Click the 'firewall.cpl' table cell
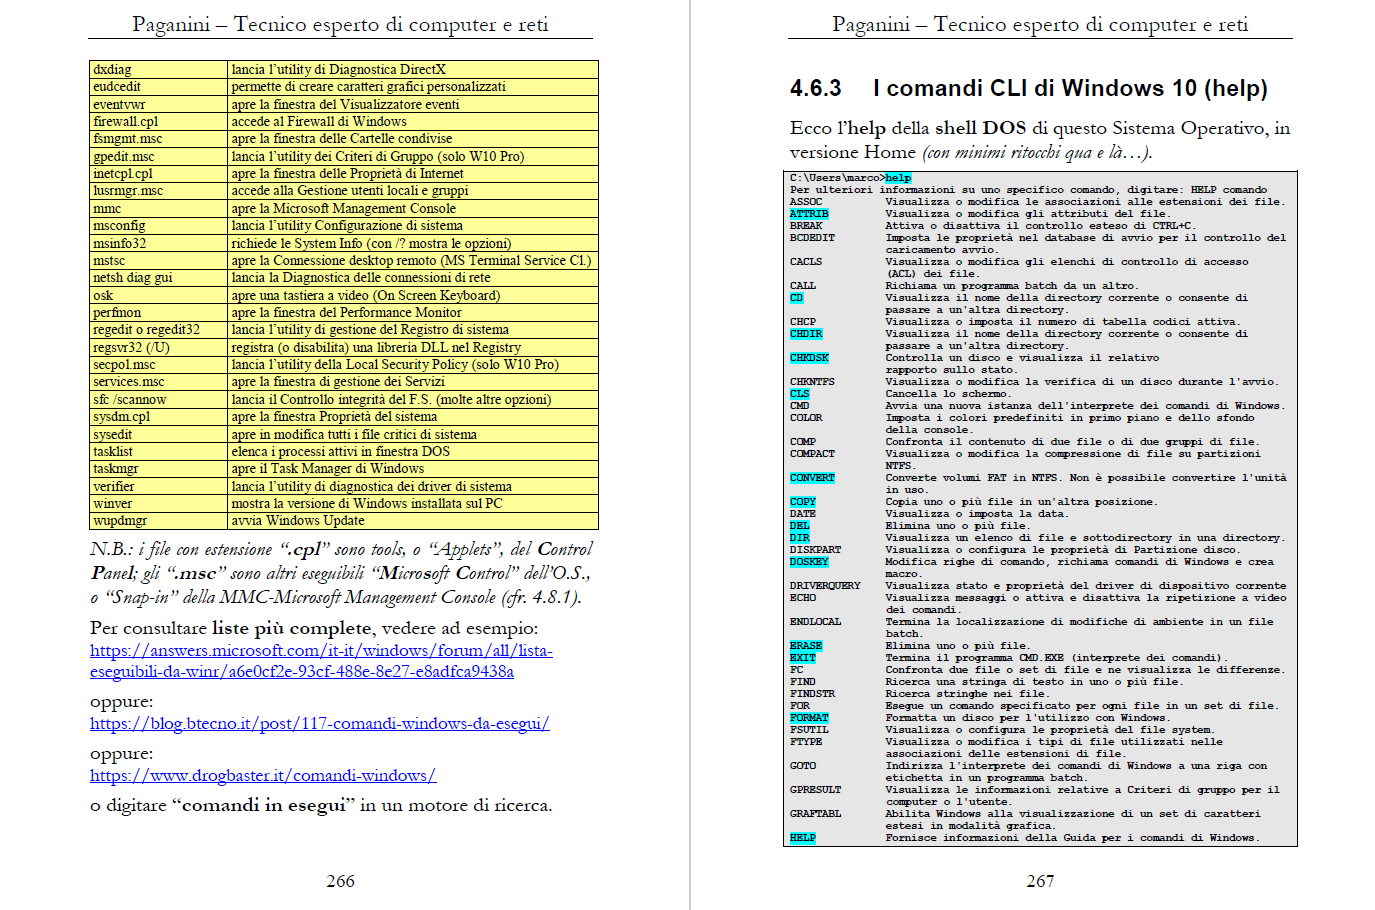The image size is (1375, 910). [x=159, y=121]
